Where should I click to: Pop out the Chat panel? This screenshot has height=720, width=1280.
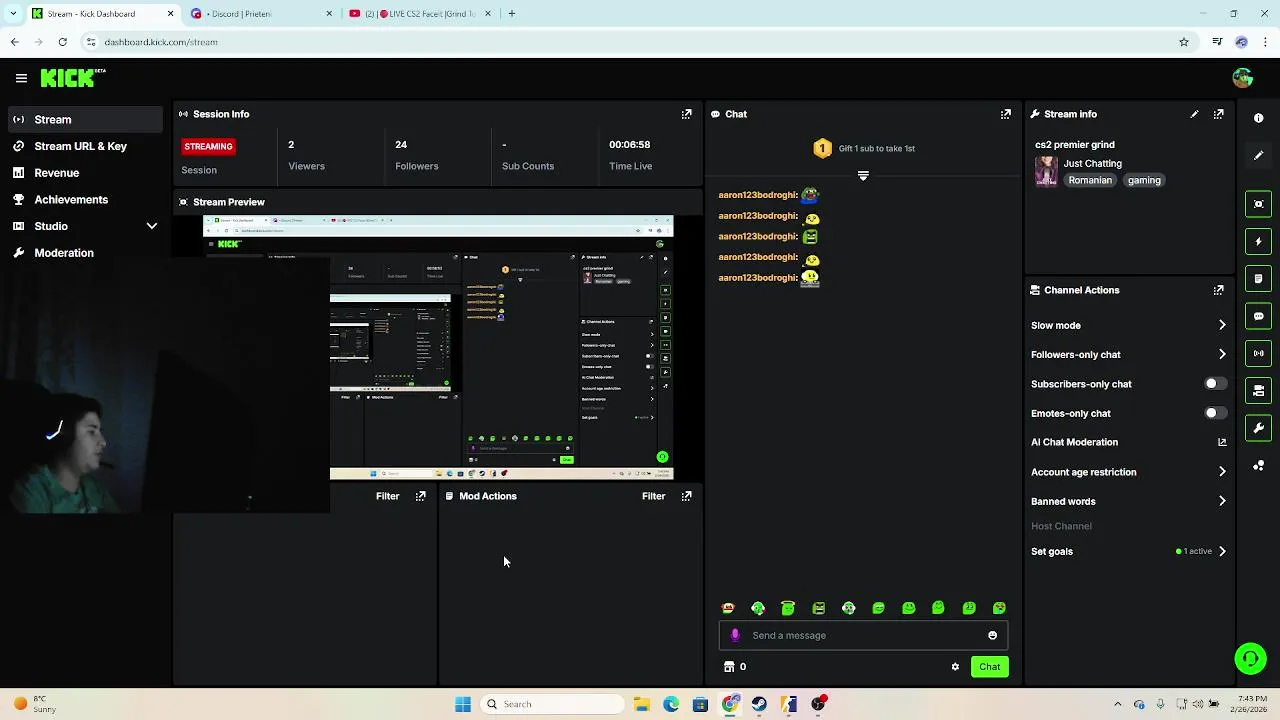click(x=1005, y=114)
